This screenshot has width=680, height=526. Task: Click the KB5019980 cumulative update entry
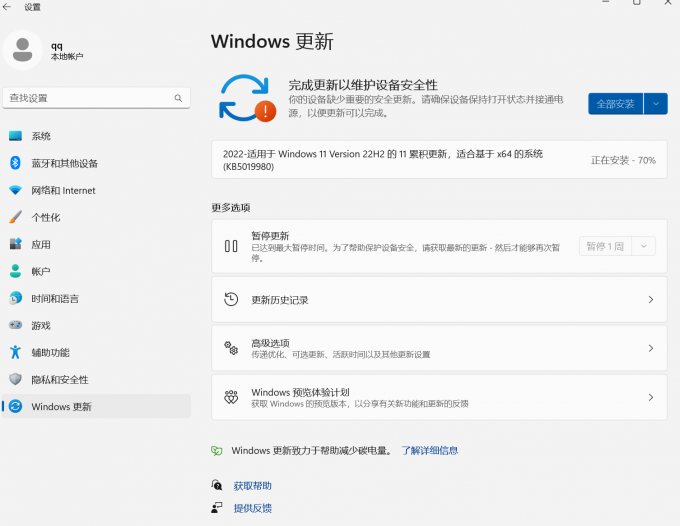[x=439, y=160]
